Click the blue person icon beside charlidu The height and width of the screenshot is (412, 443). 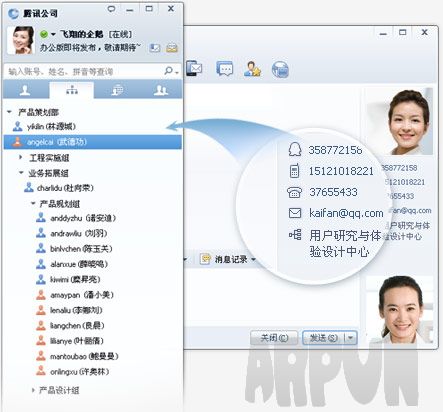pos(29,188)
